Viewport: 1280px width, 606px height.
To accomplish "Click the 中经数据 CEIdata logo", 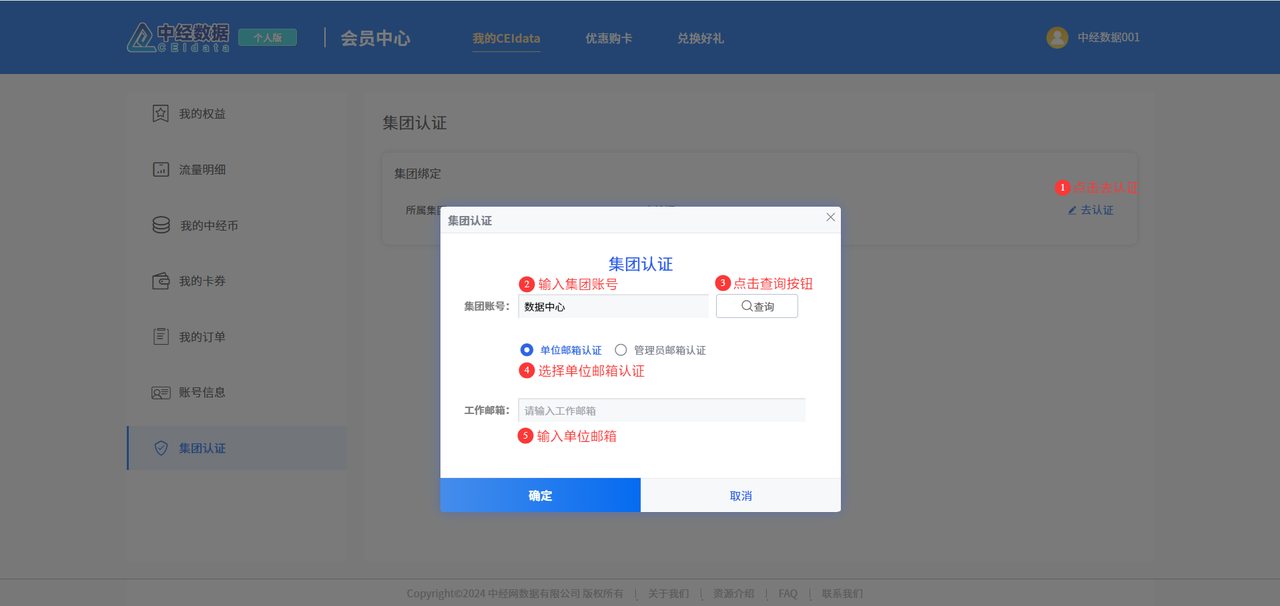I will pyautogui.click(x=178, y=37).
